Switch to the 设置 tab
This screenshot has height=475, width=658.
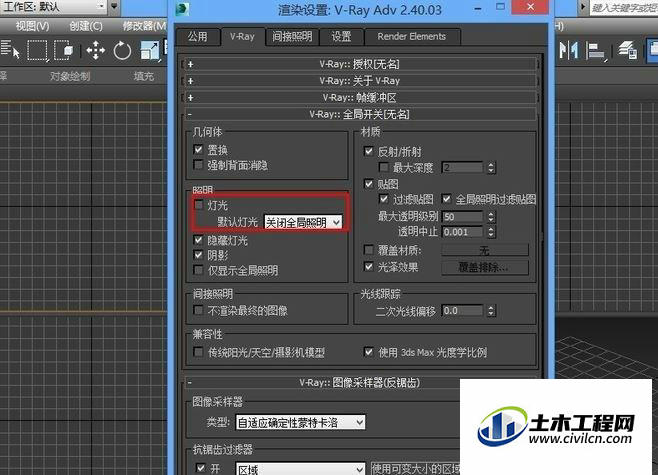tap(341, 37)
